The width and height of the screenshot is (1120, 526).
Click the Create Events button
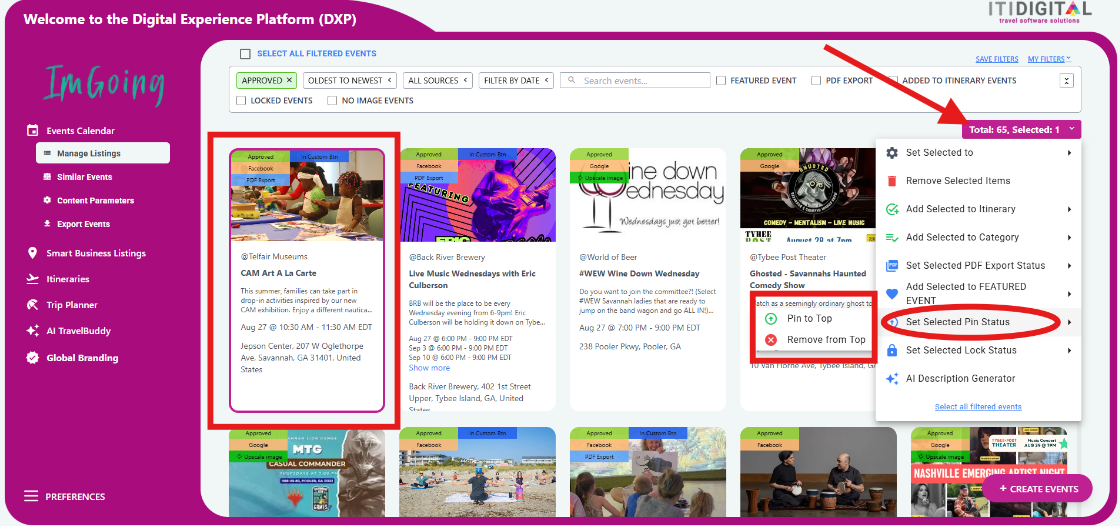click(x=1038, y=489)
